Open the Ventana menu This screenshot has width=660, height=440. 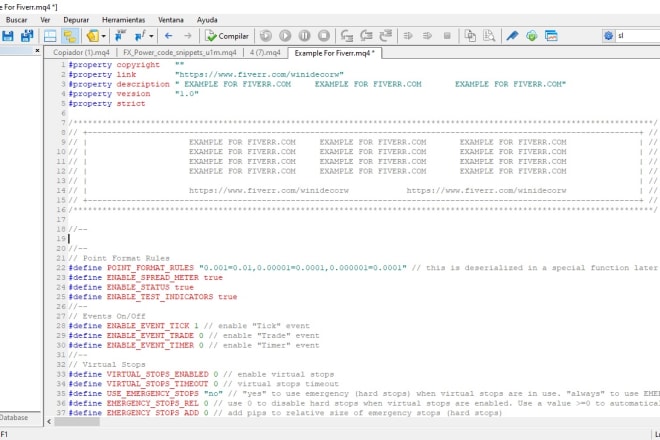(x=171, y=20)
